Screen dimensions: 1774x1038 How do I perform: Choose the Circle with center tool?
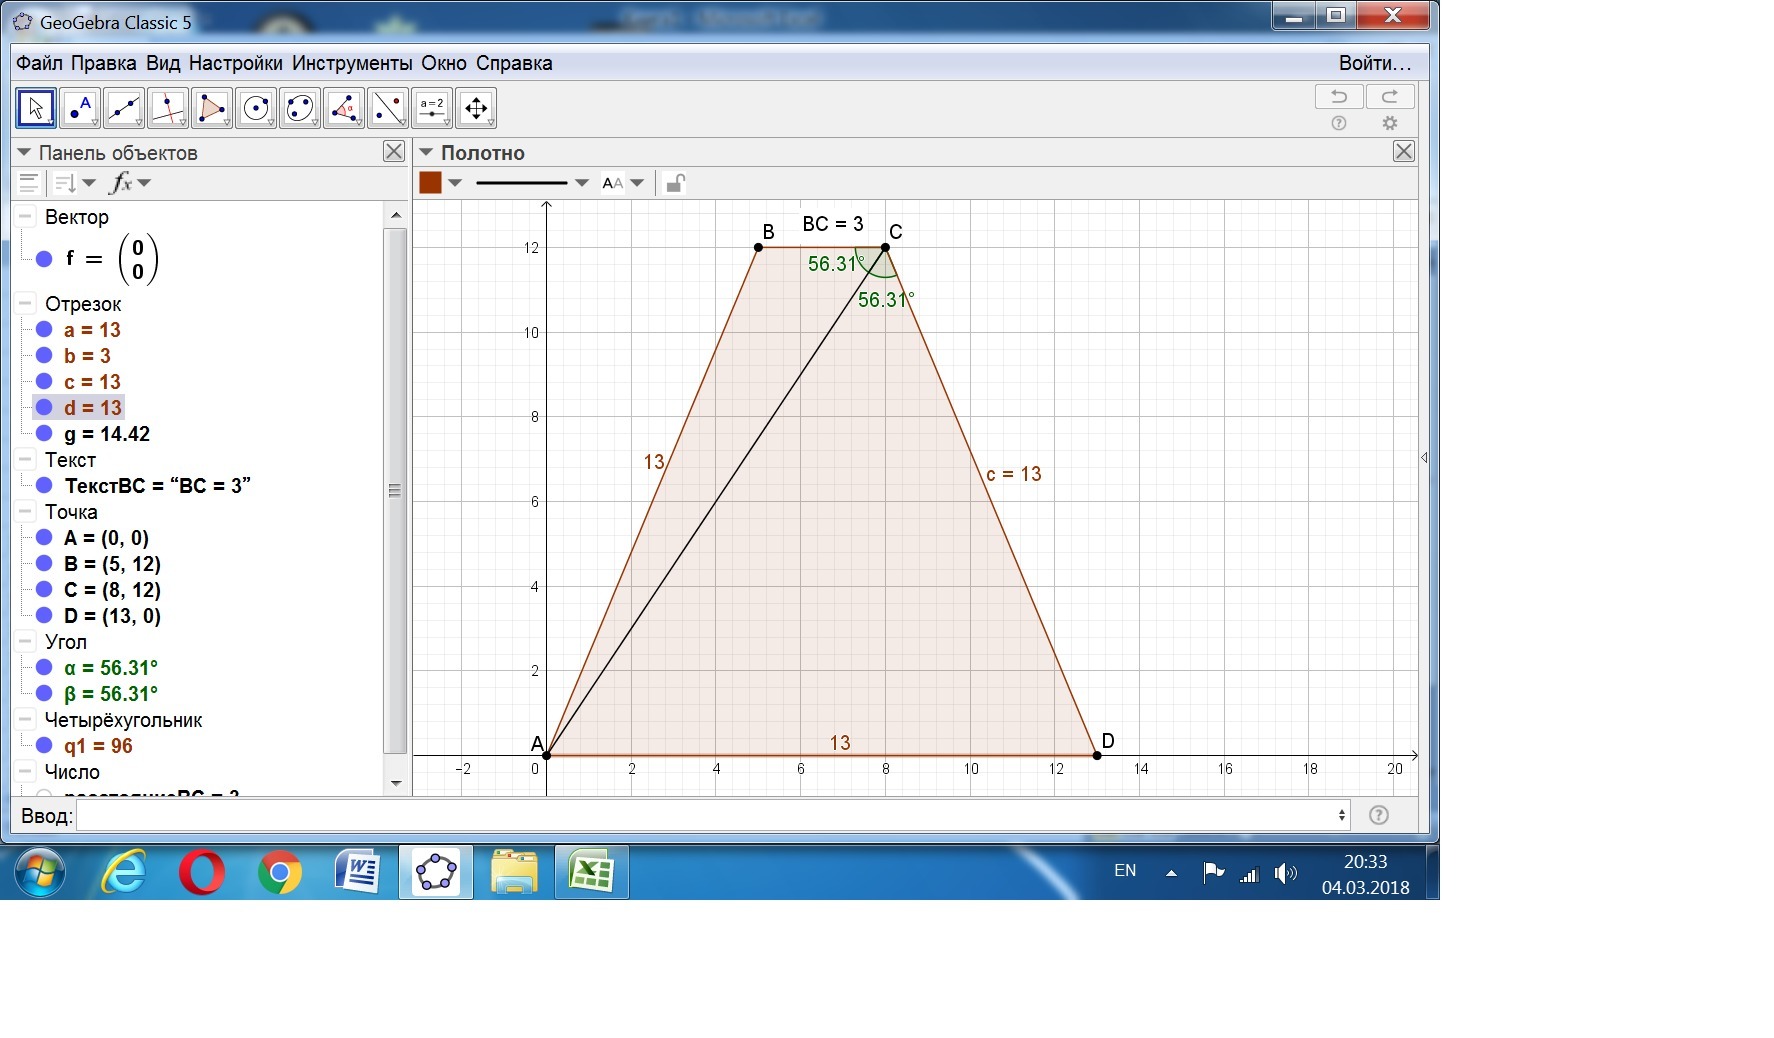pos(256,108)
